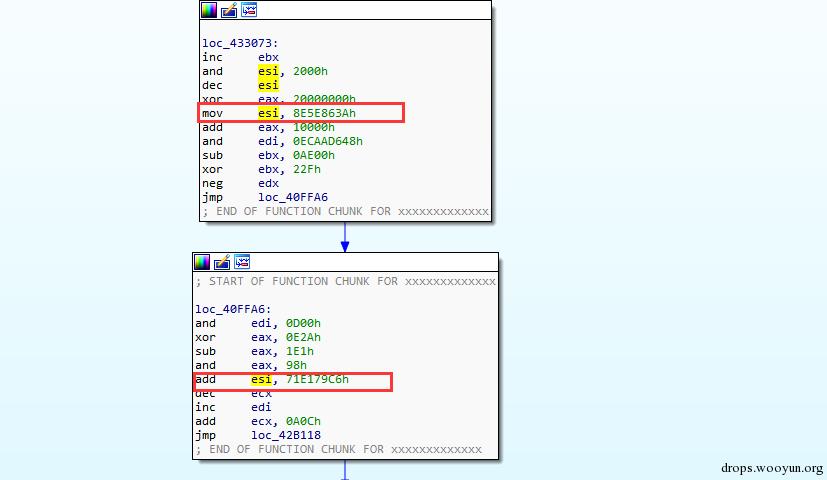Screen dimensions: 827x480
Task: Click highlighted esi in mov esi, 8E5E863Ah
Action: click(x=268, y=113)
